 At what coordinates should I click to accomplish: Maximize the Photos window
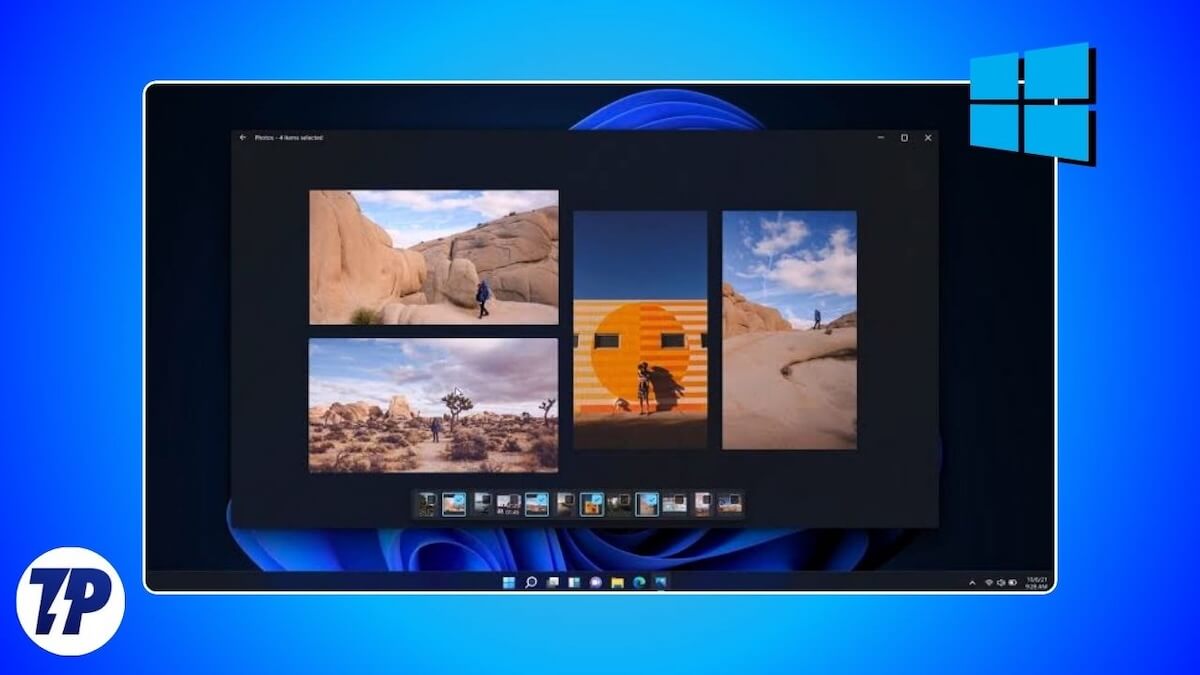[904, 138]
